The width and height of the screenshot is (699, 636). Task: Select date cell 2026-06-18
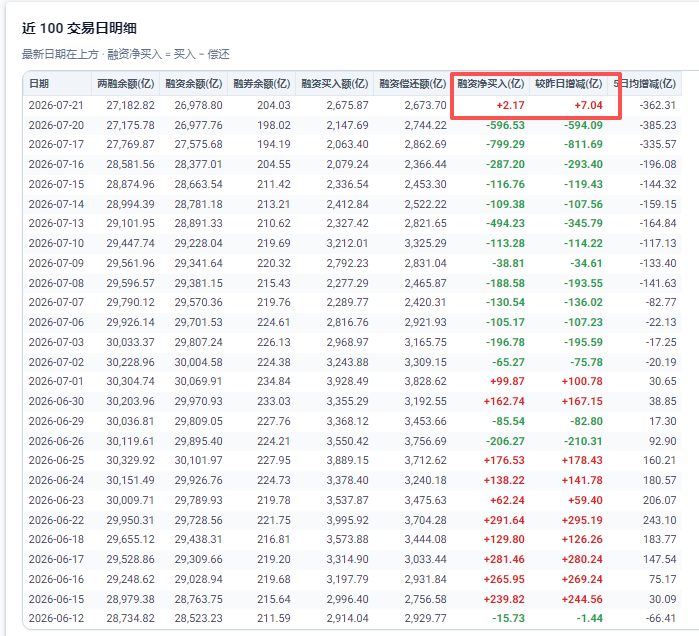pyautogui.click(x=56, y=540)
